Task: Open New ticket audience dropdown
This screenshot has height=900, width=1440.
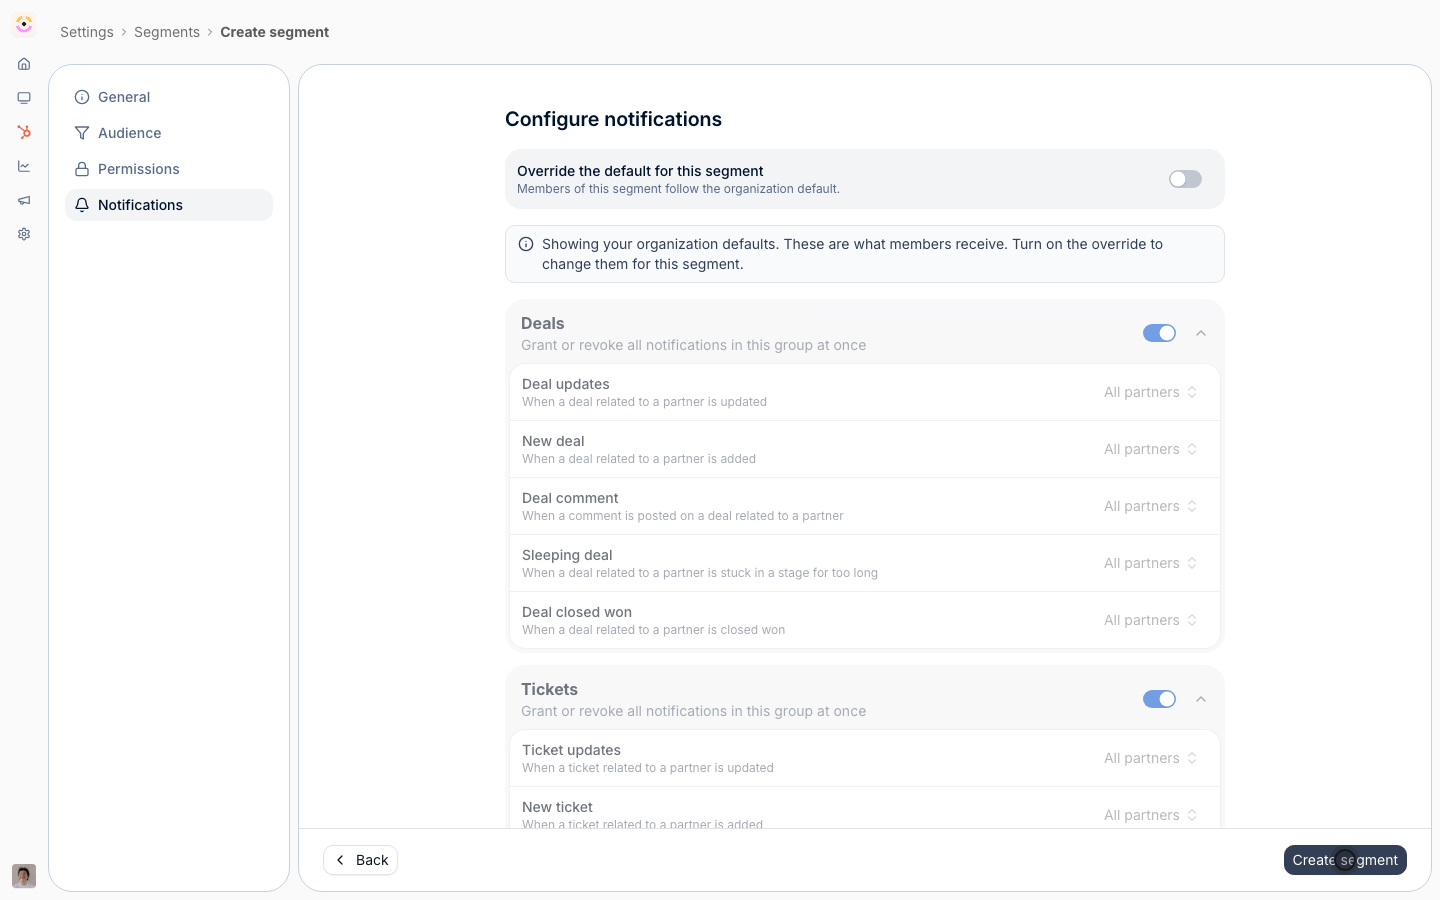Action: 1151,815
